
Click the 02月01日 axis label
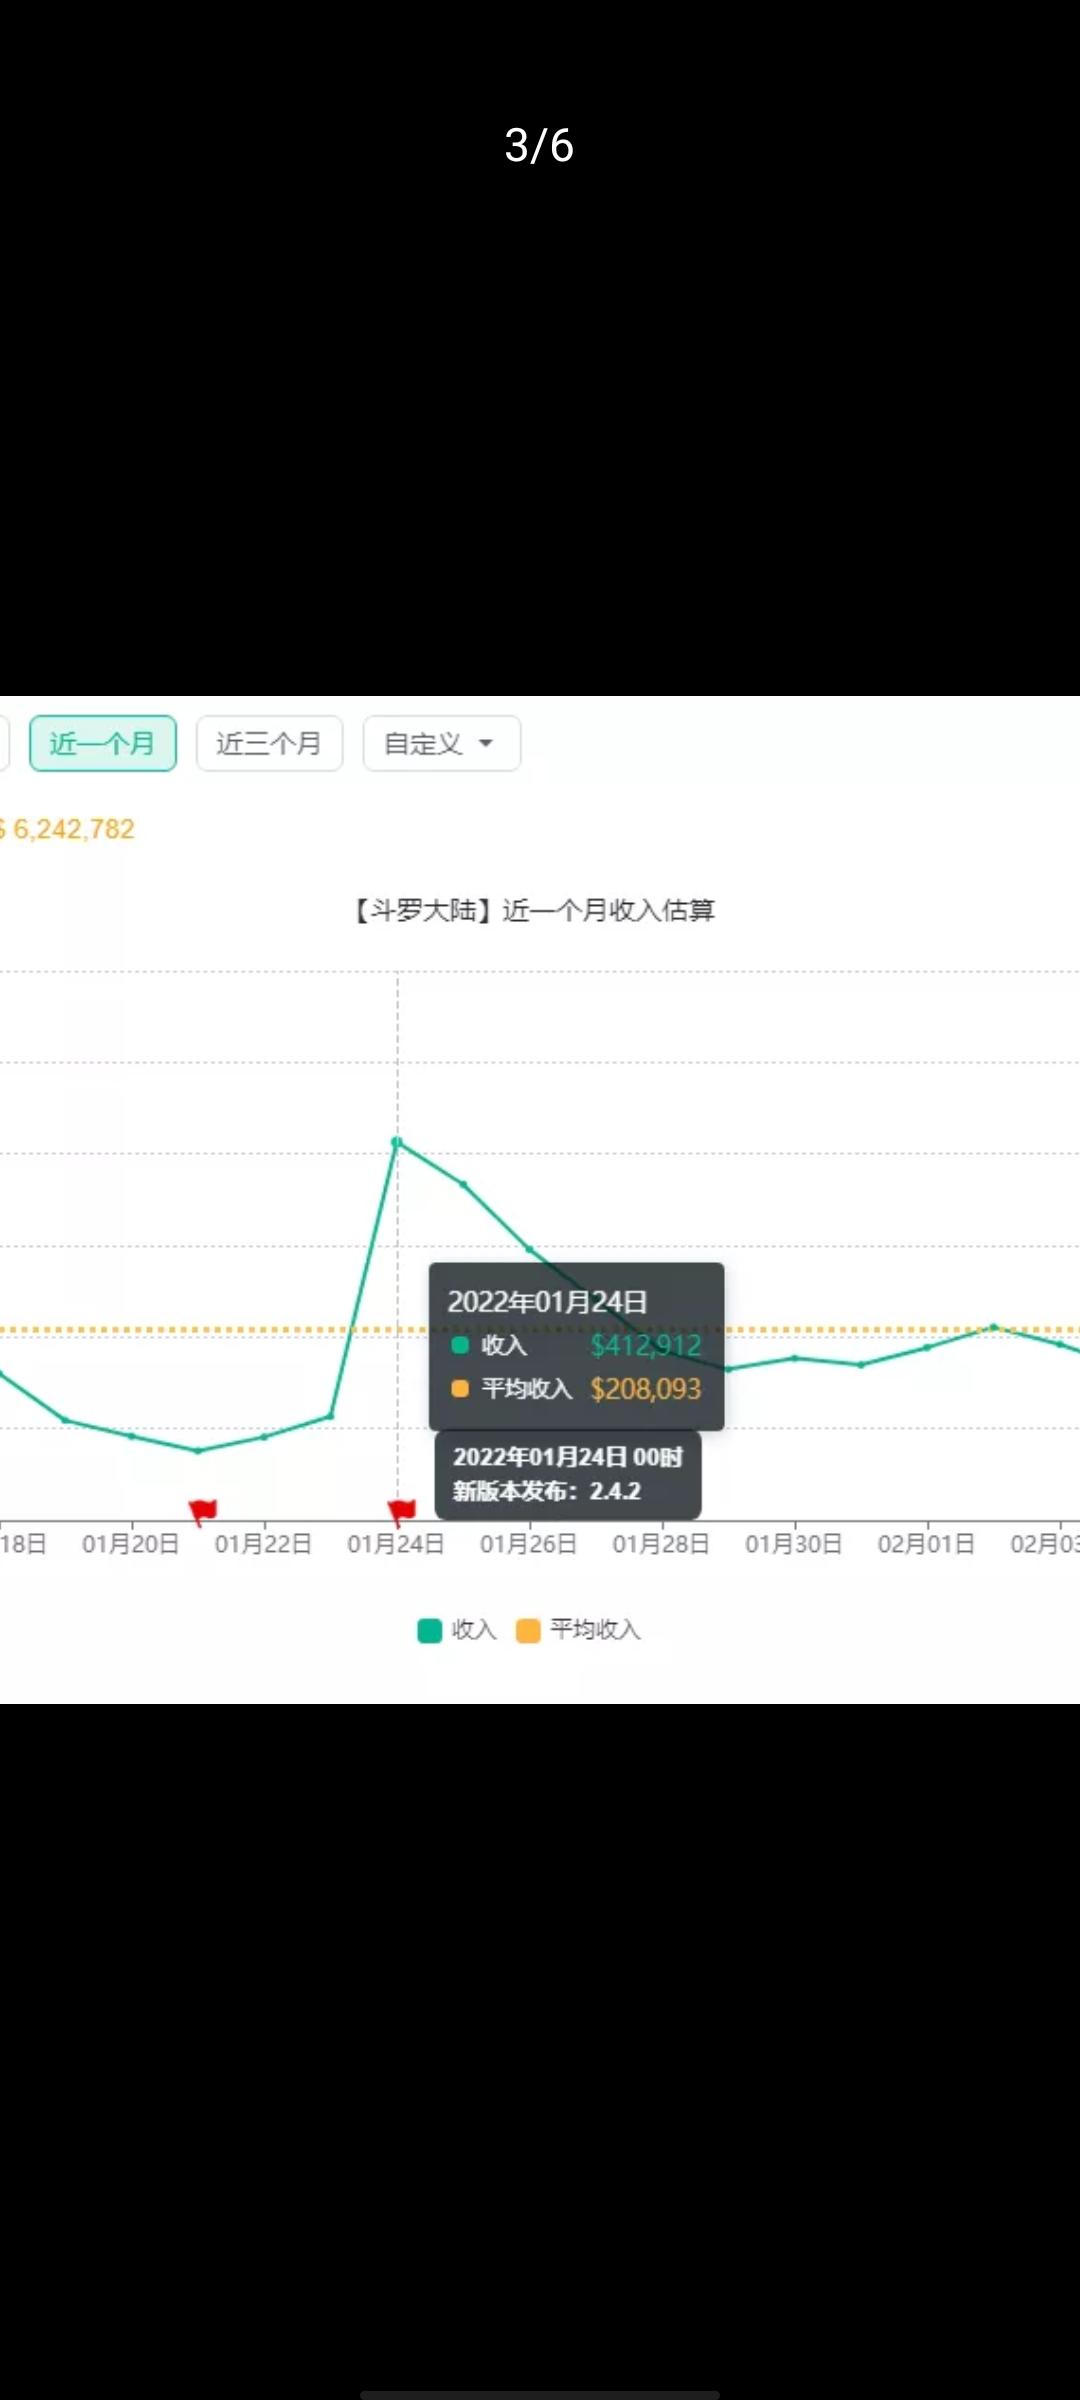pos(926,1544)
